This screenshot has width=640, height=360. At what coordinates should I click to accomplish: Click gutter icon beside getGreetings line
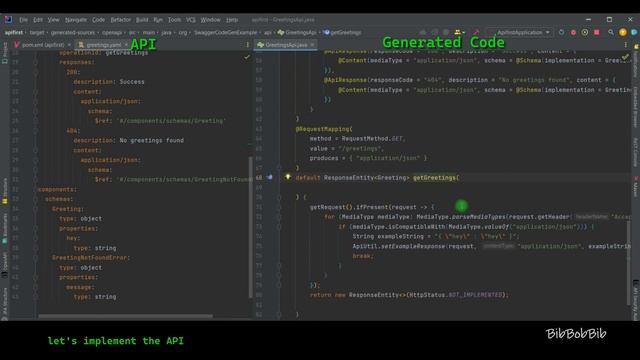point(270,177)
